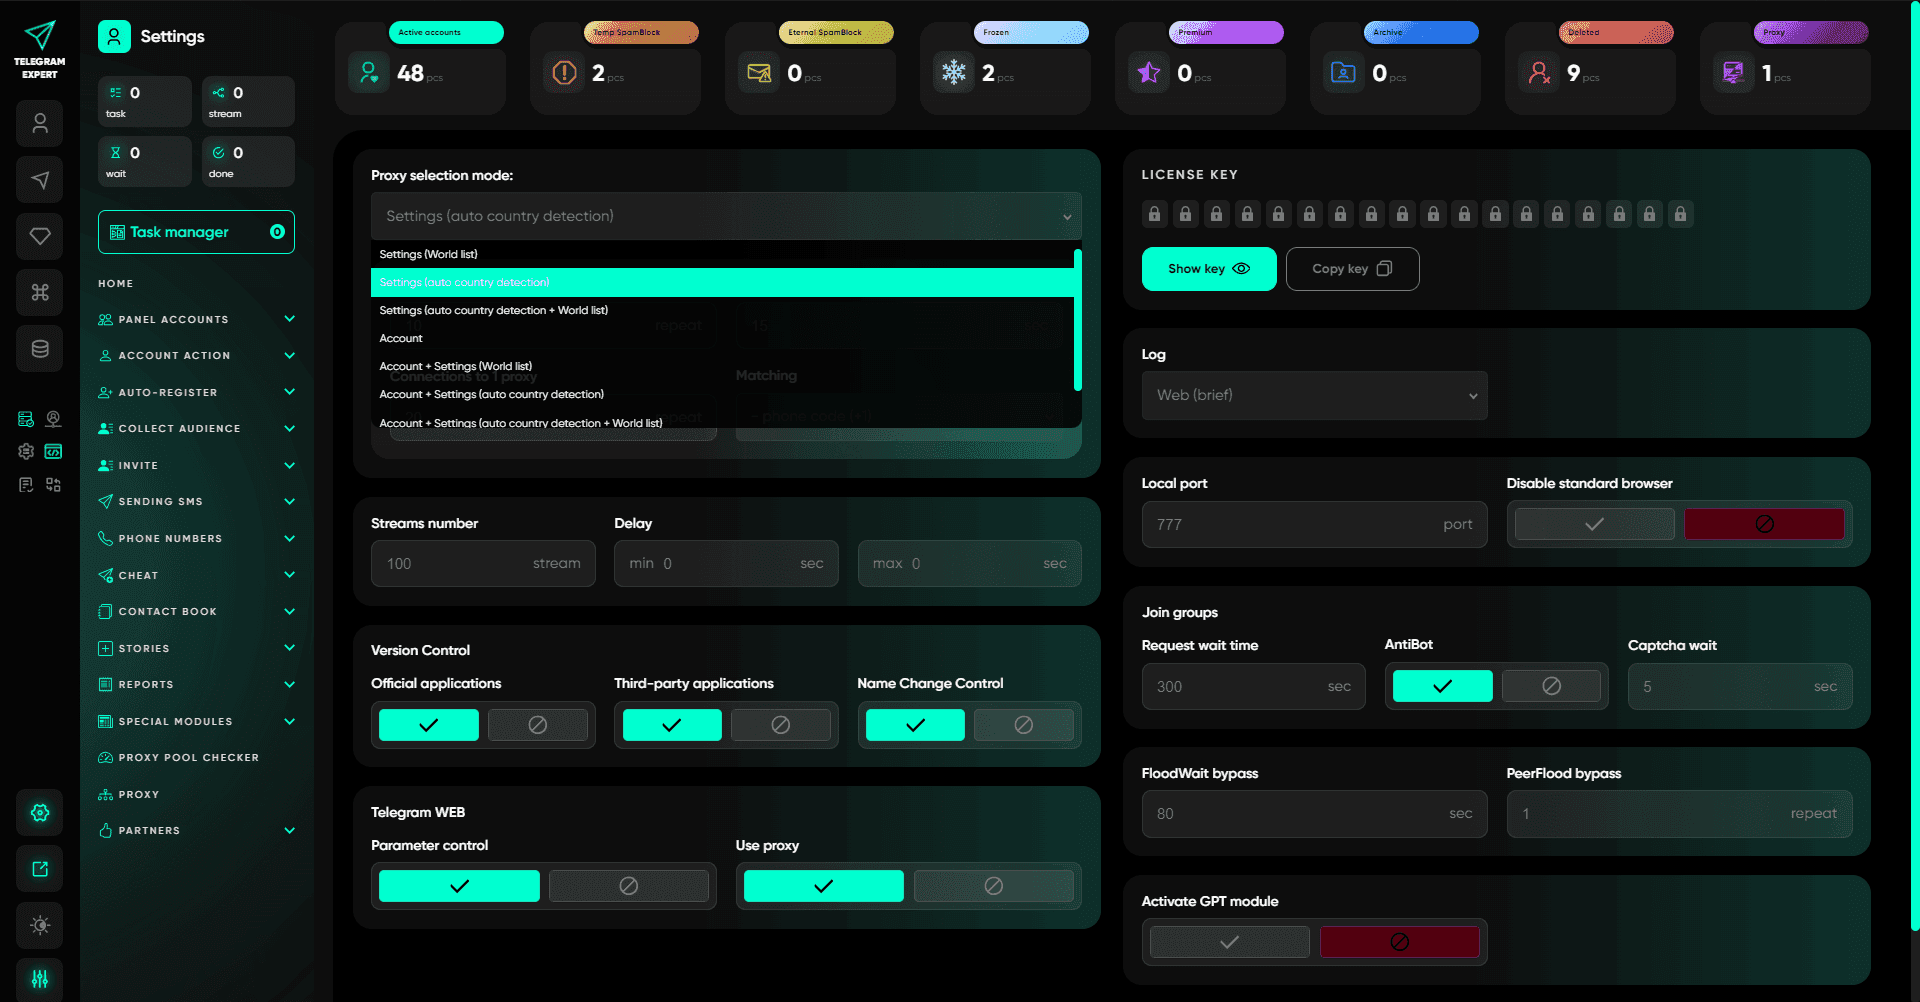Enable the Disable standard browser checkmark
The height and width of the screenshot is (1002, 1920).
(1594, 524)
